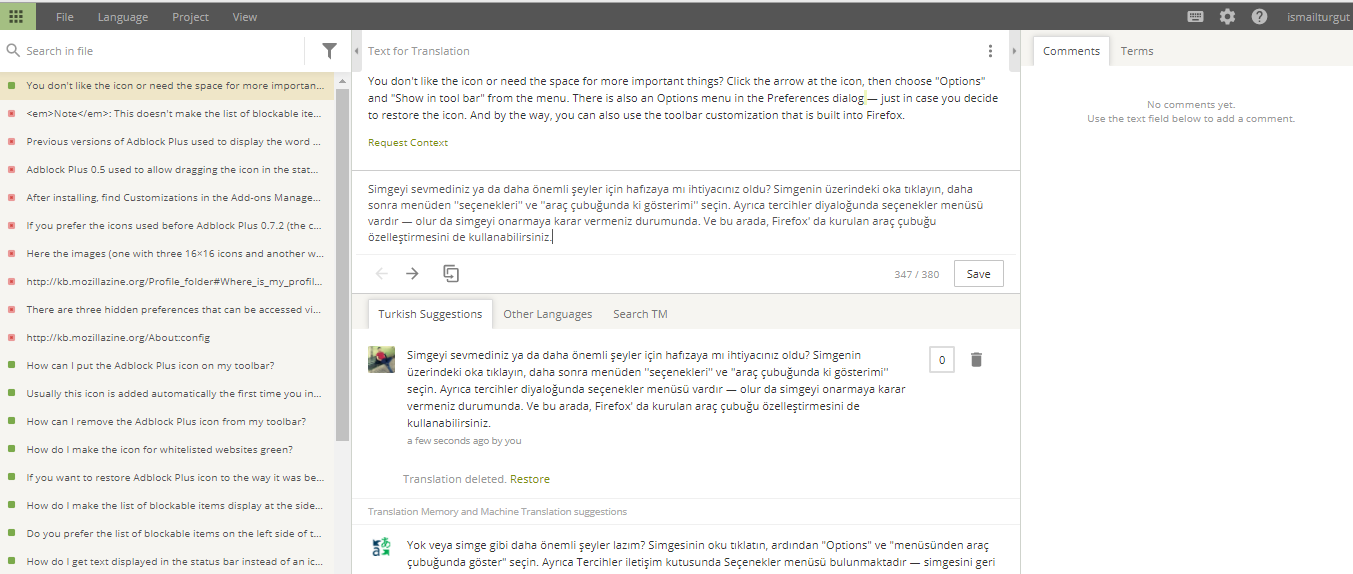The height and width of the screenshot is (574, 1353).
Task: Click the Save button
Action: pyautogui.click(x=978, y=274)
